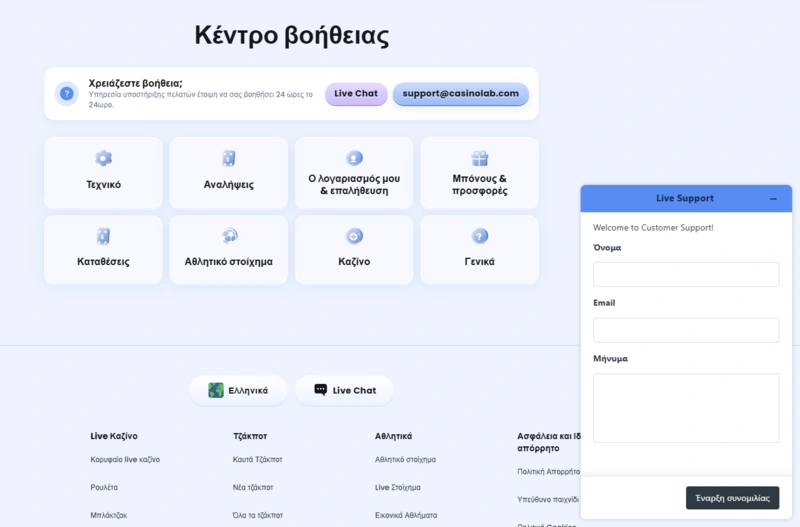The image size is (800, 527).
Task: Open the Ρουλέτα footer link
Action: click(x=104, y=487)
